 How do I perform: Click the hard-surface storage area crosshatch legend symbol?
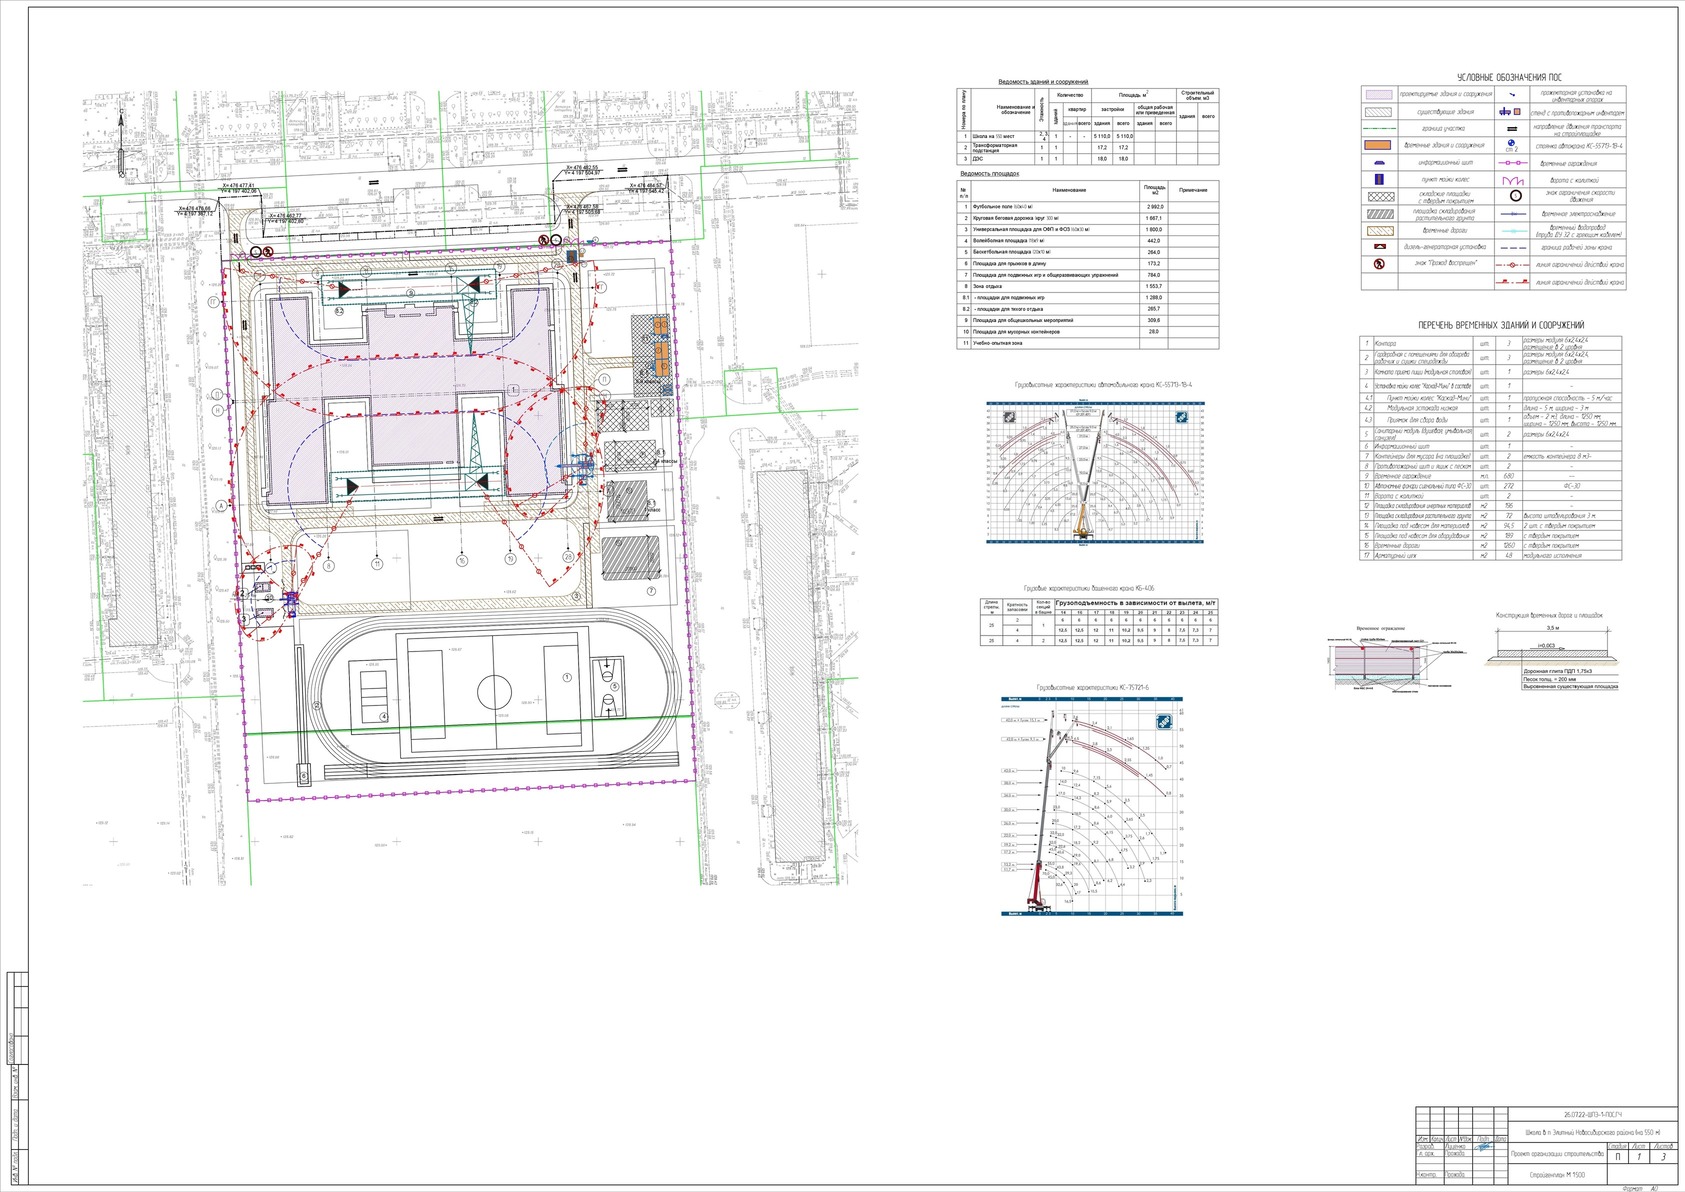tap(1379, 197)
